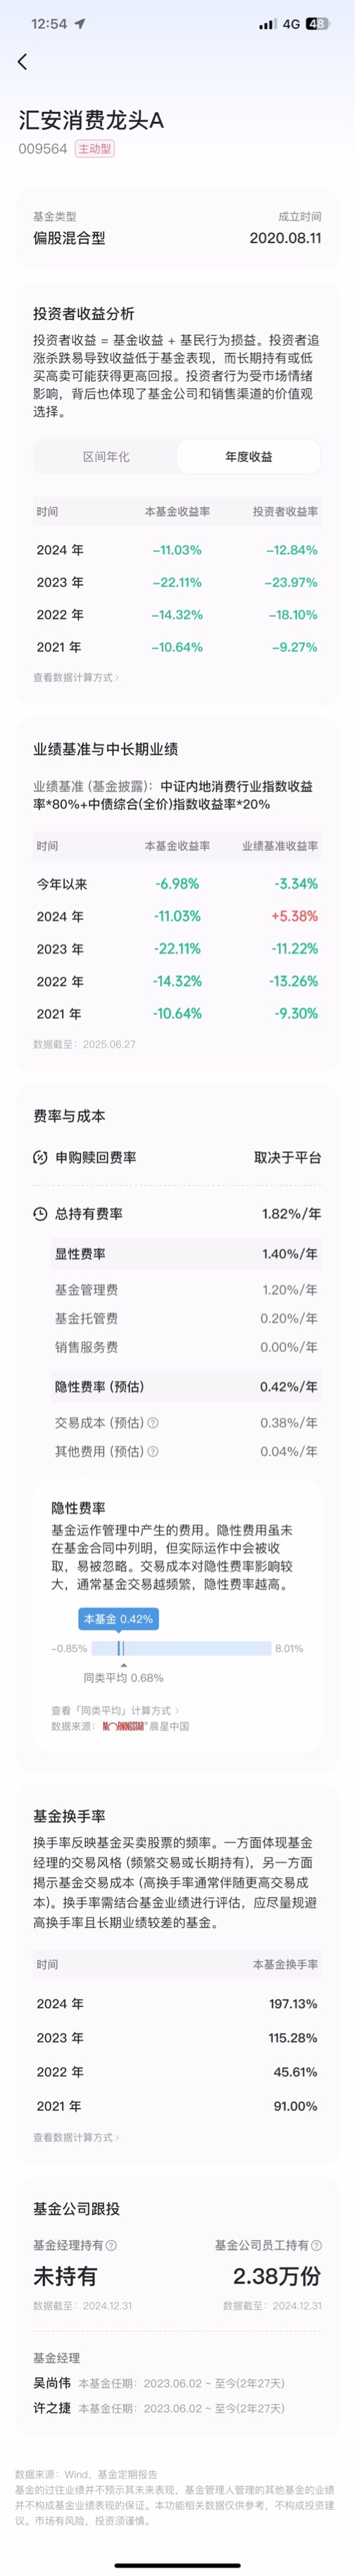Switch to the 区间年化 tab
Image resolution: width=355 pixels, height=2576 pixels.
pos(106,456)
